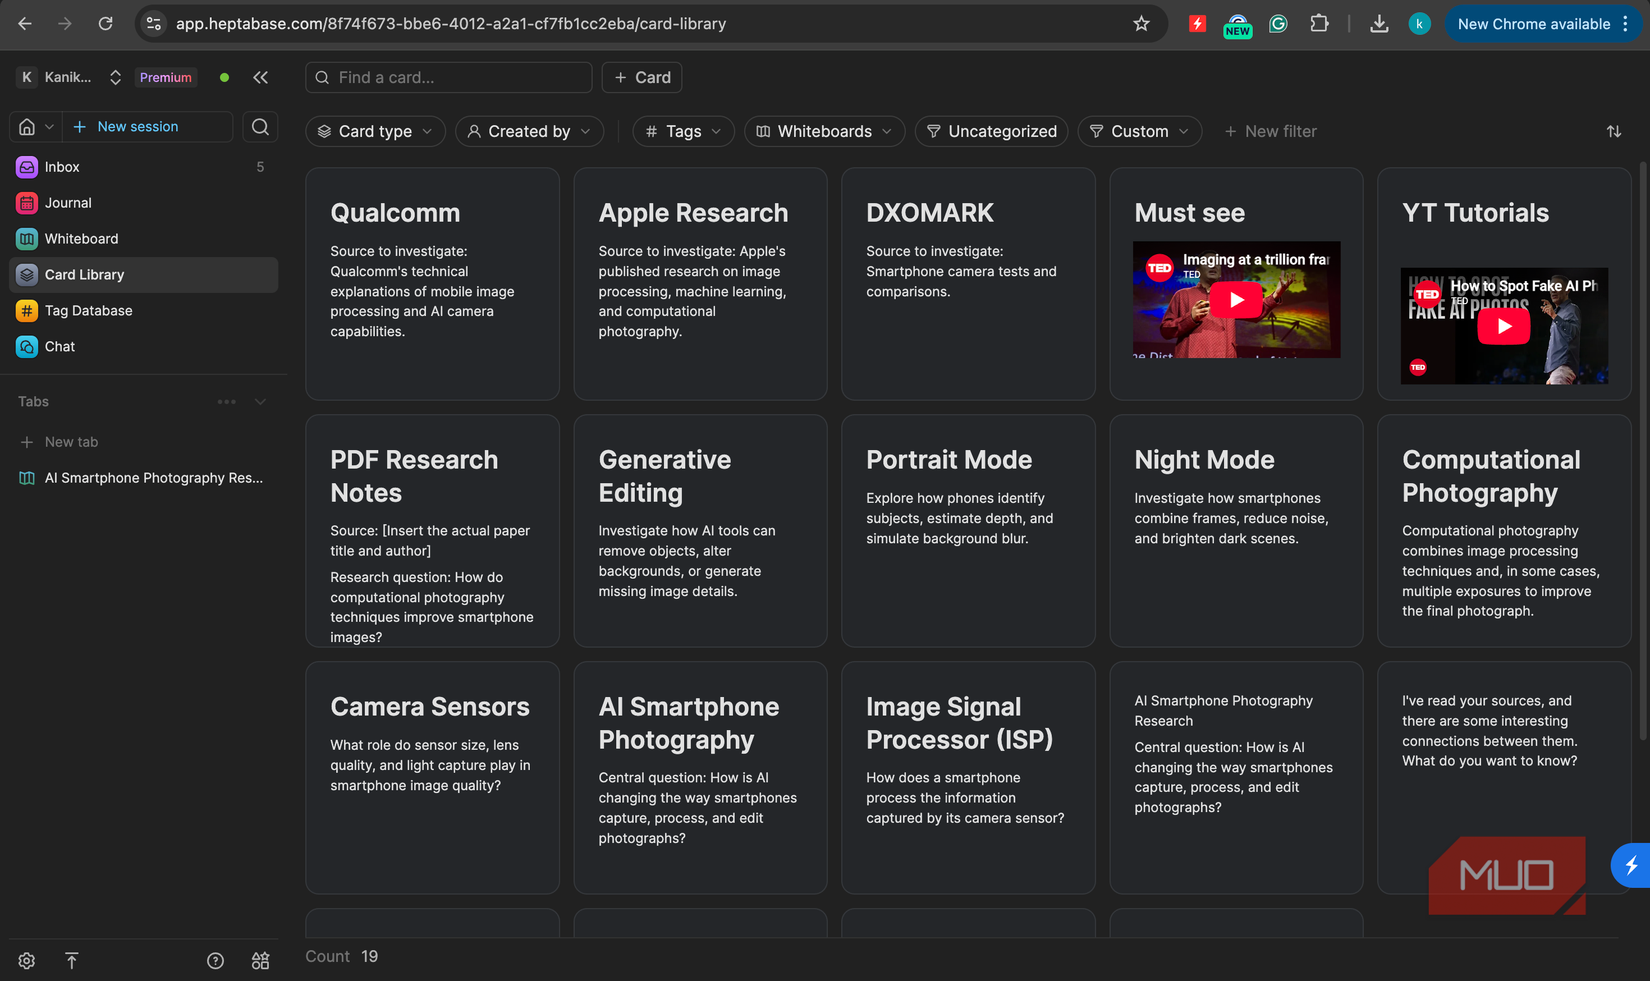Viewport: 1650px width, 981px height.
Task: Expand the Tags filter dropdown
Action: pos(683,131)
